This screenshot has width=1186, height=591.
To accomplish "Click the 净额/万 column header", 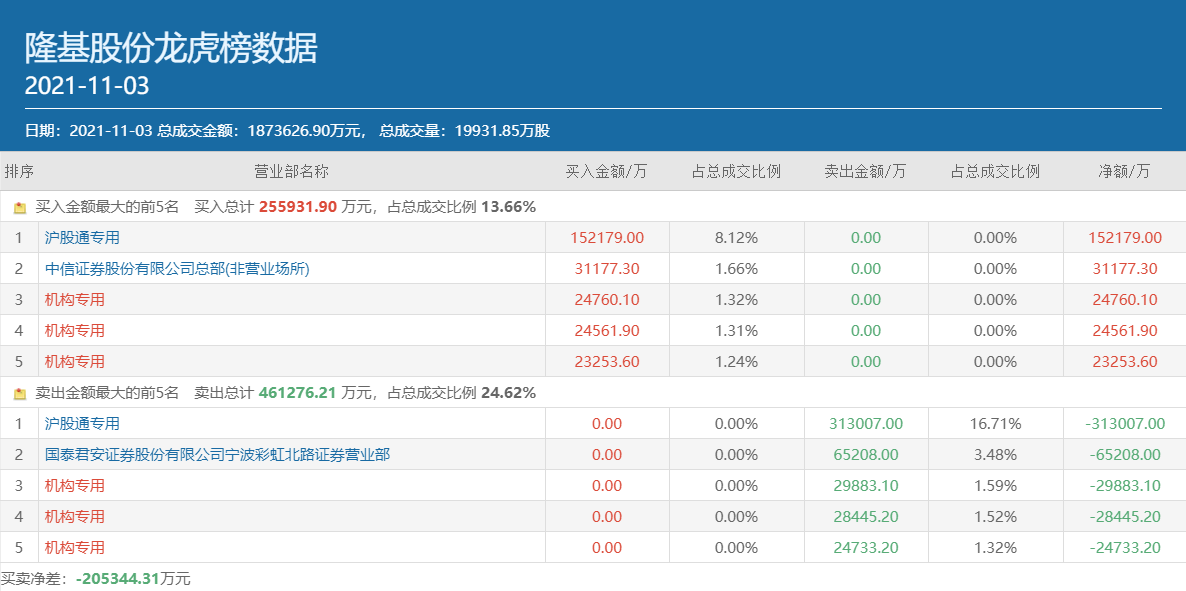I will pyautogui.click(x=1125, y=171).
